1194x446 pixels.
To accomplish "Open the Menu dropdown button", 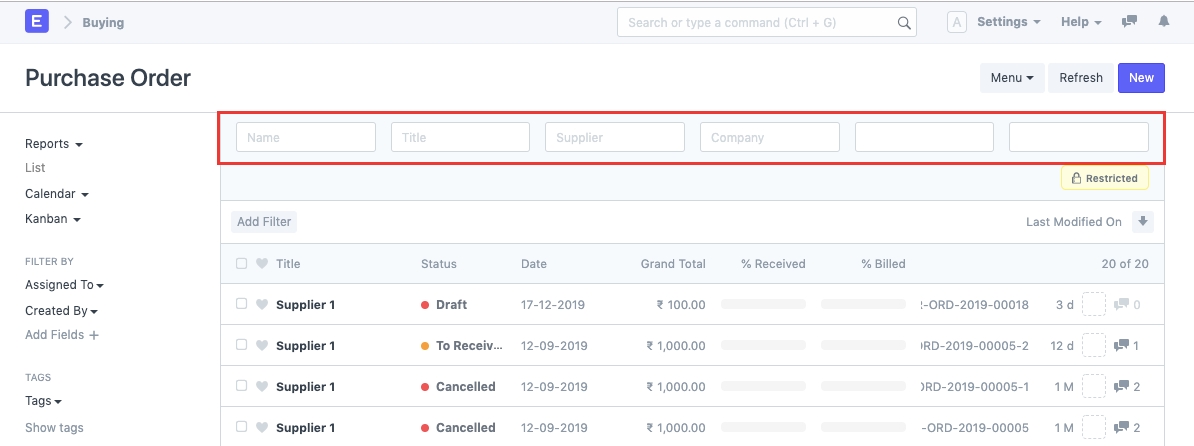I will pyautogui.click(x=1011, y=78).
